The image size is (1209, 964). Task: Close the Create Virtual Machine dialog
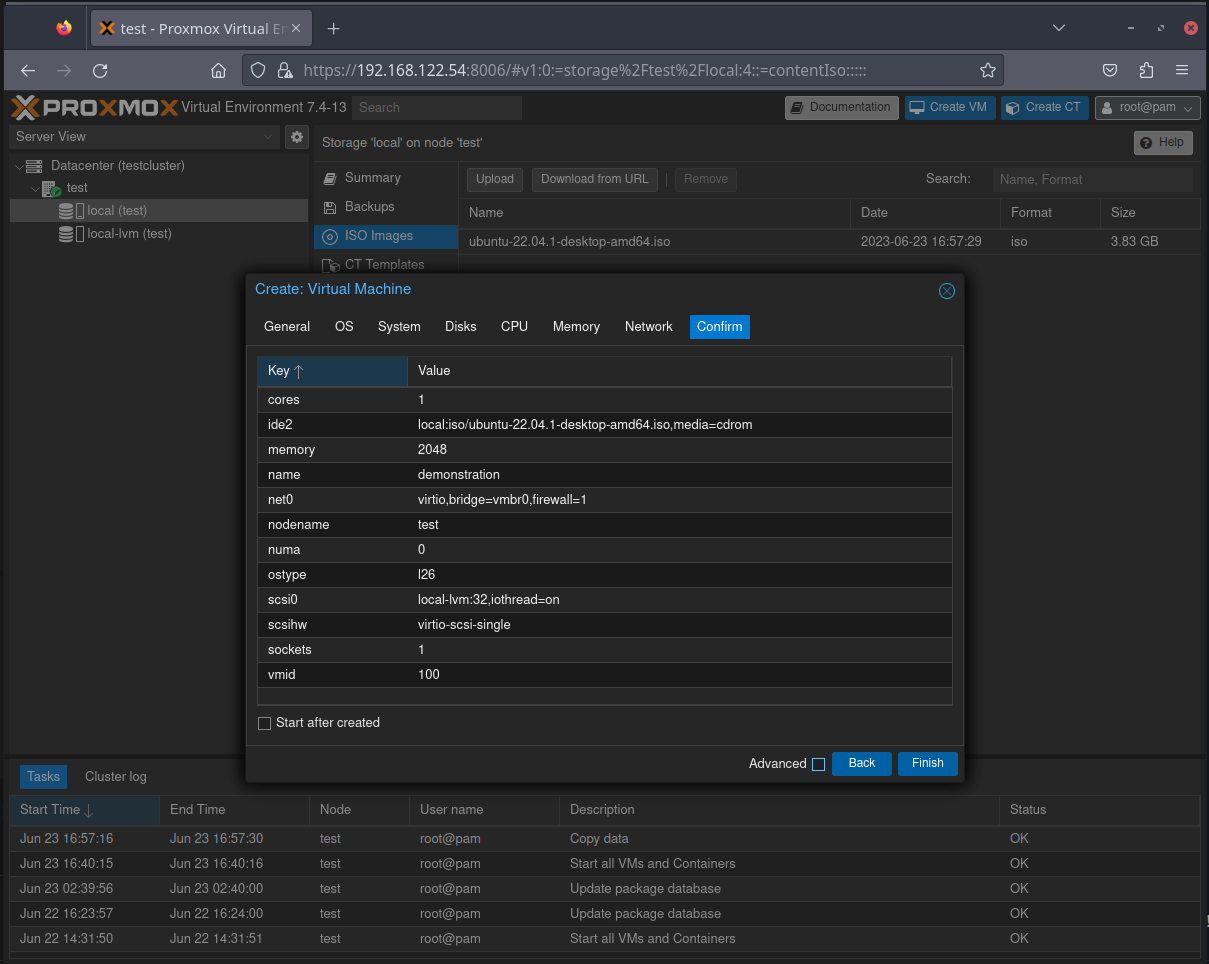click(x=946, y=291)
